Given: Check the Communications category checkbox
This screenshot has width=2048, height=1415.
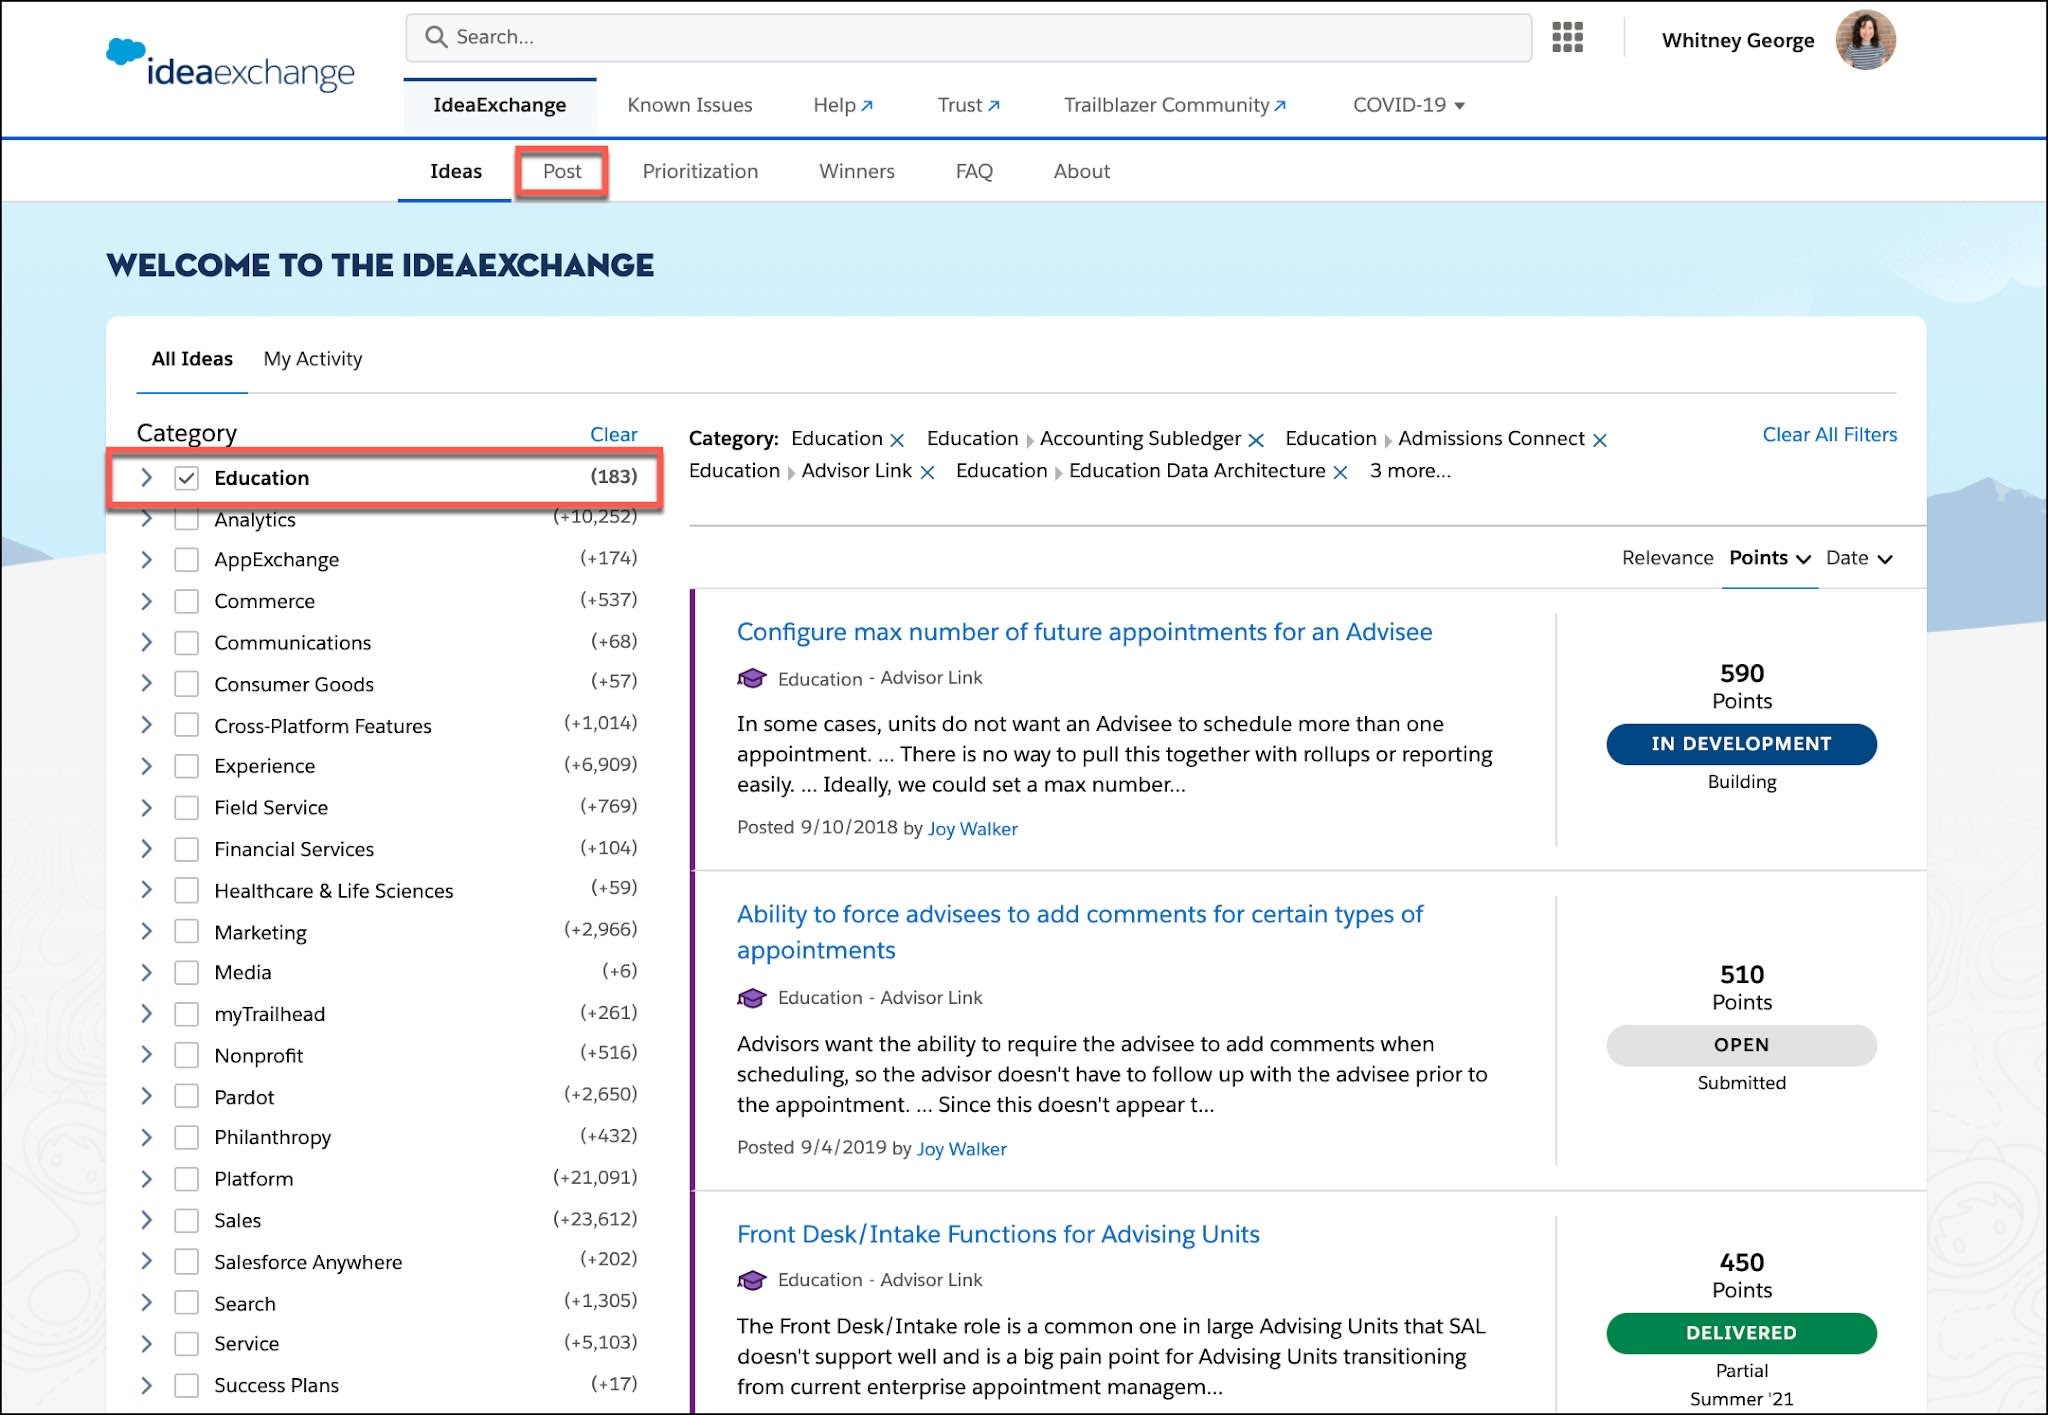Looking at the screenshot, I should (186, 642).
